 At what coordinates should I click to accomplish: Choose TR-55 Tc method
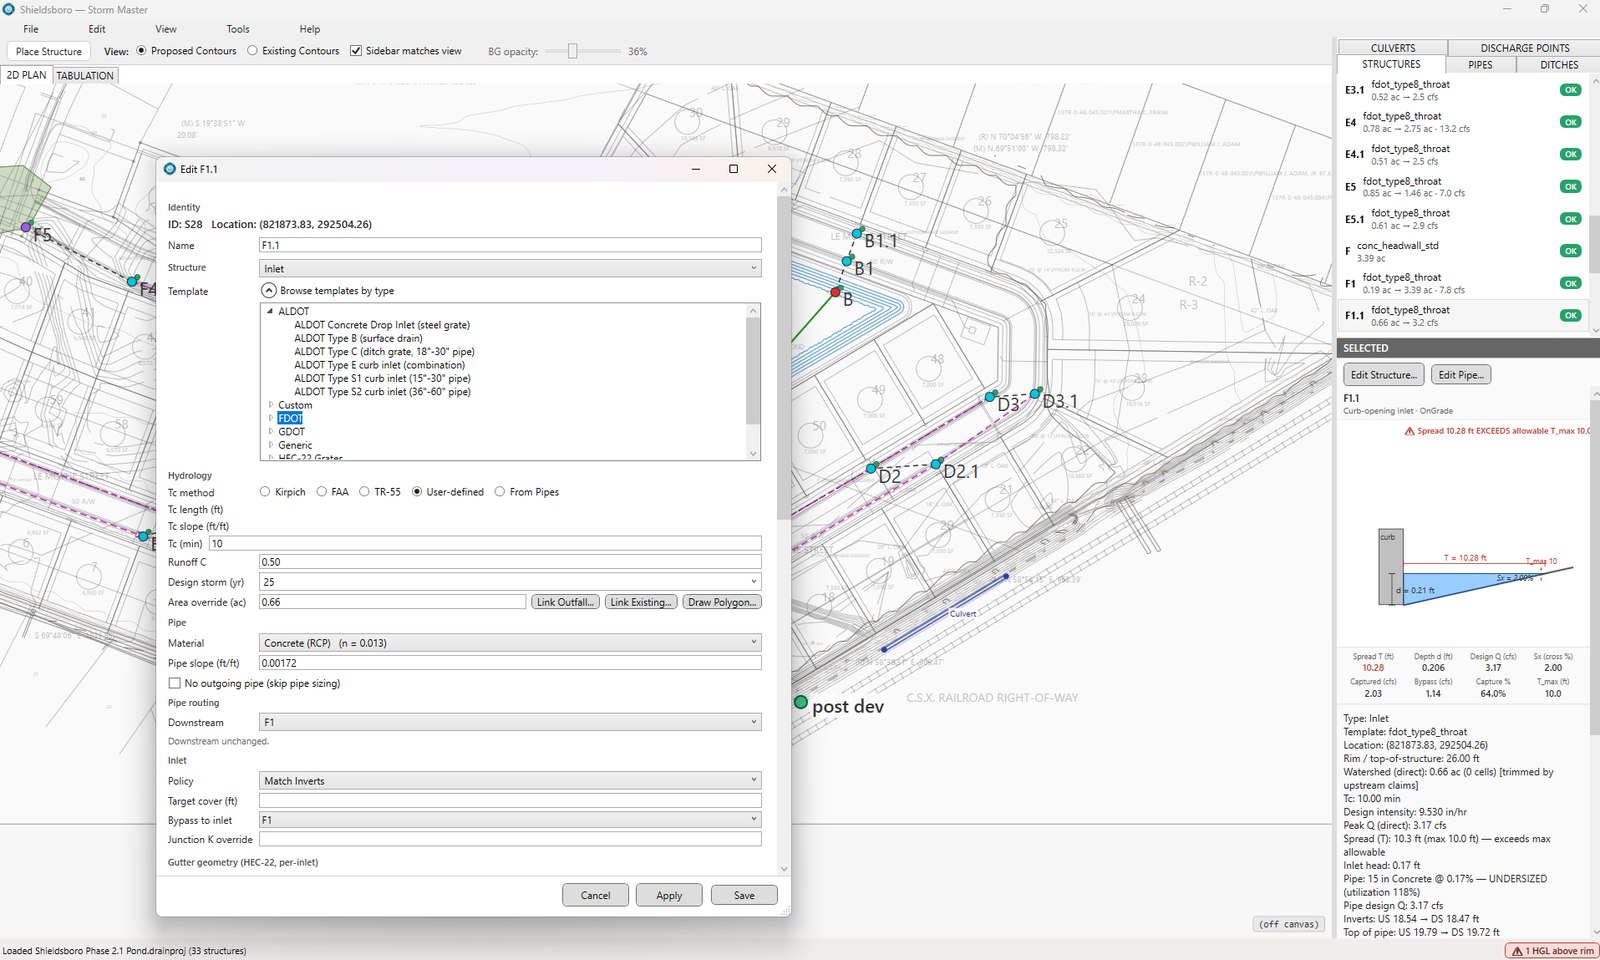(x=364, y=492)
